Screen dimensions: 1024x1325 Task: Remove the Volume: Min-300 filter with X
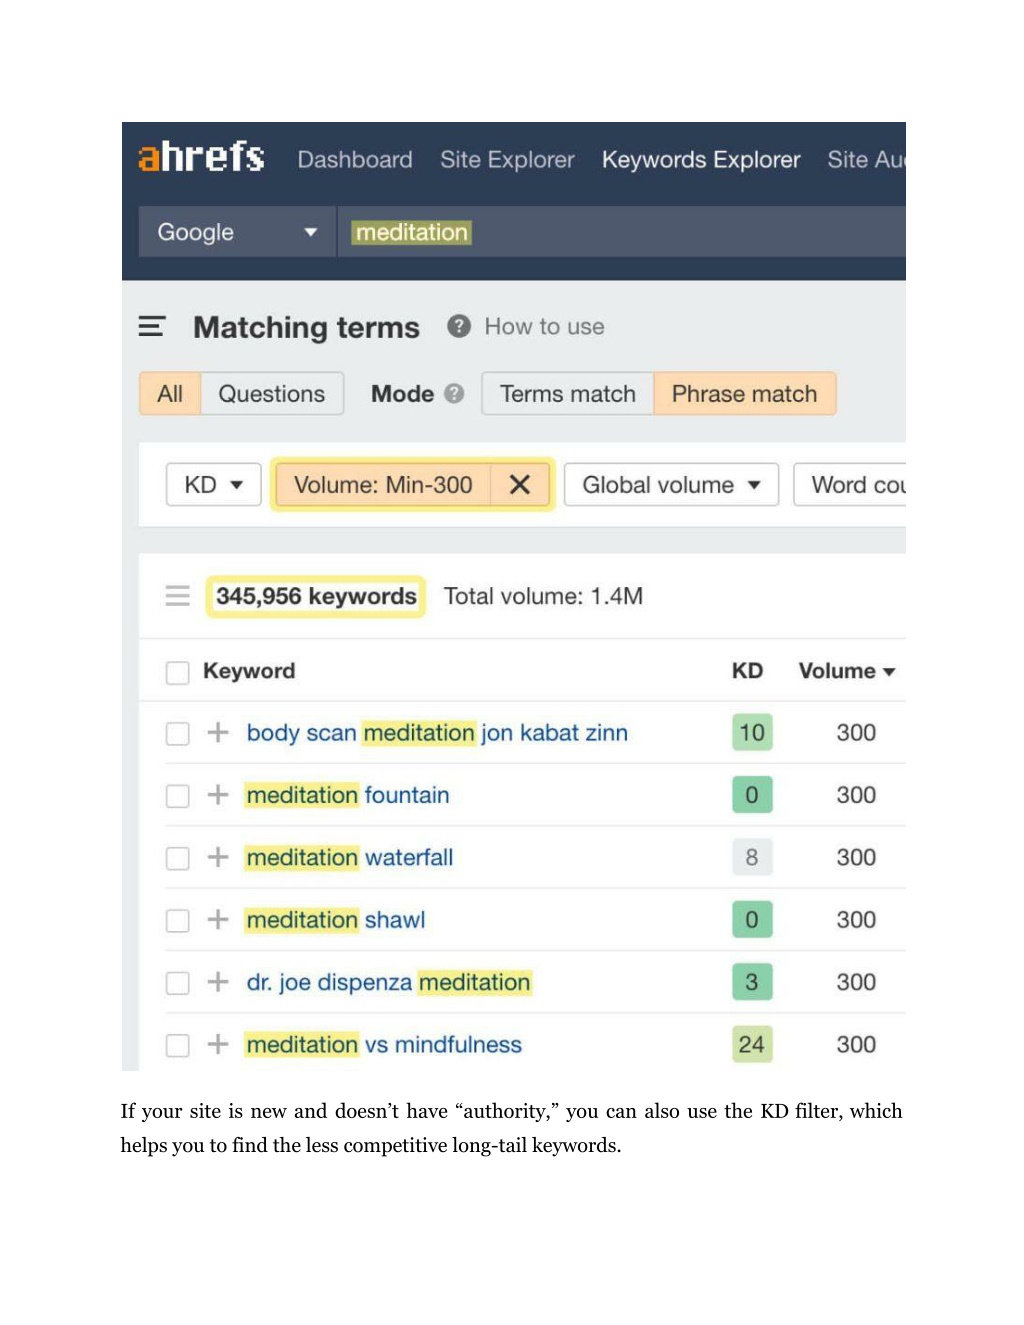519,485
